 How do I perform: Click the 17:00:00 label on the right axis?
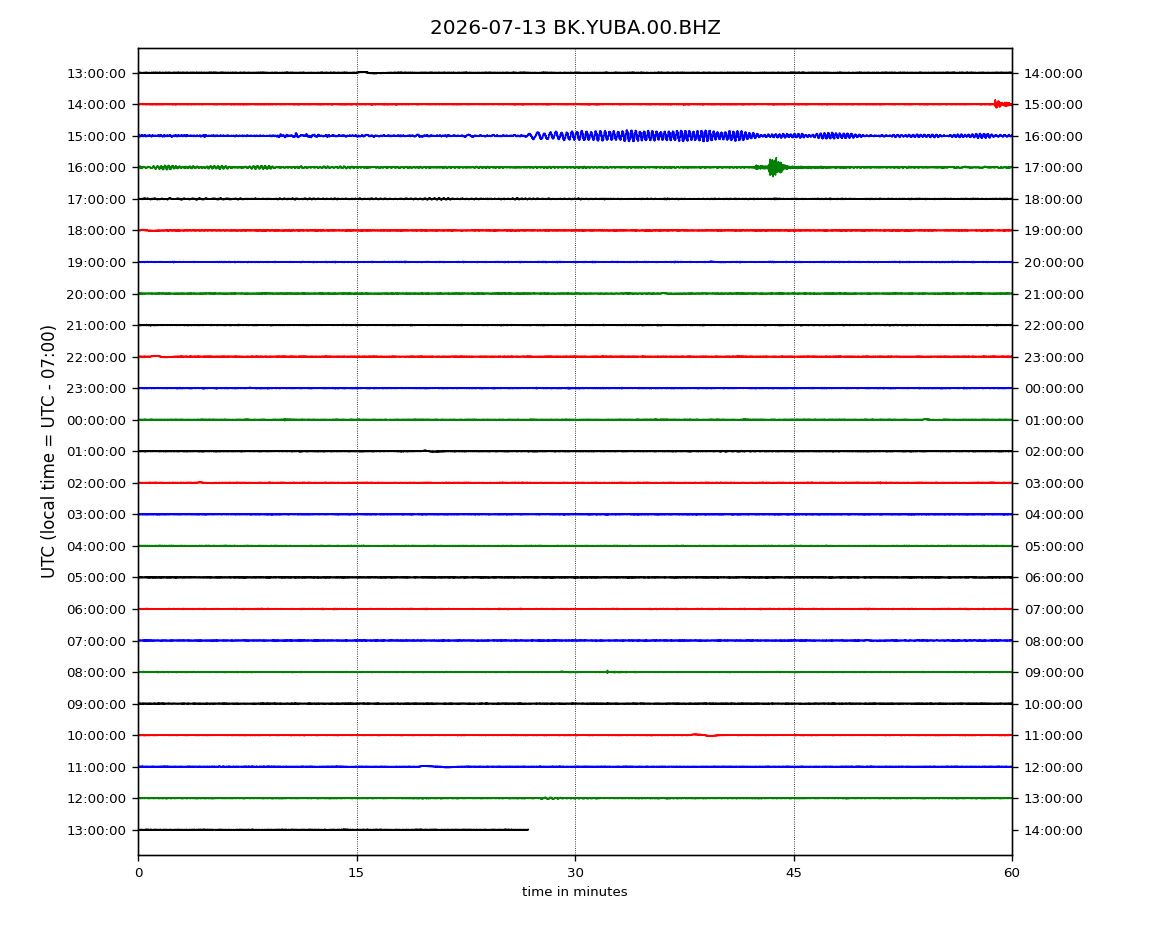point(1053,168)
